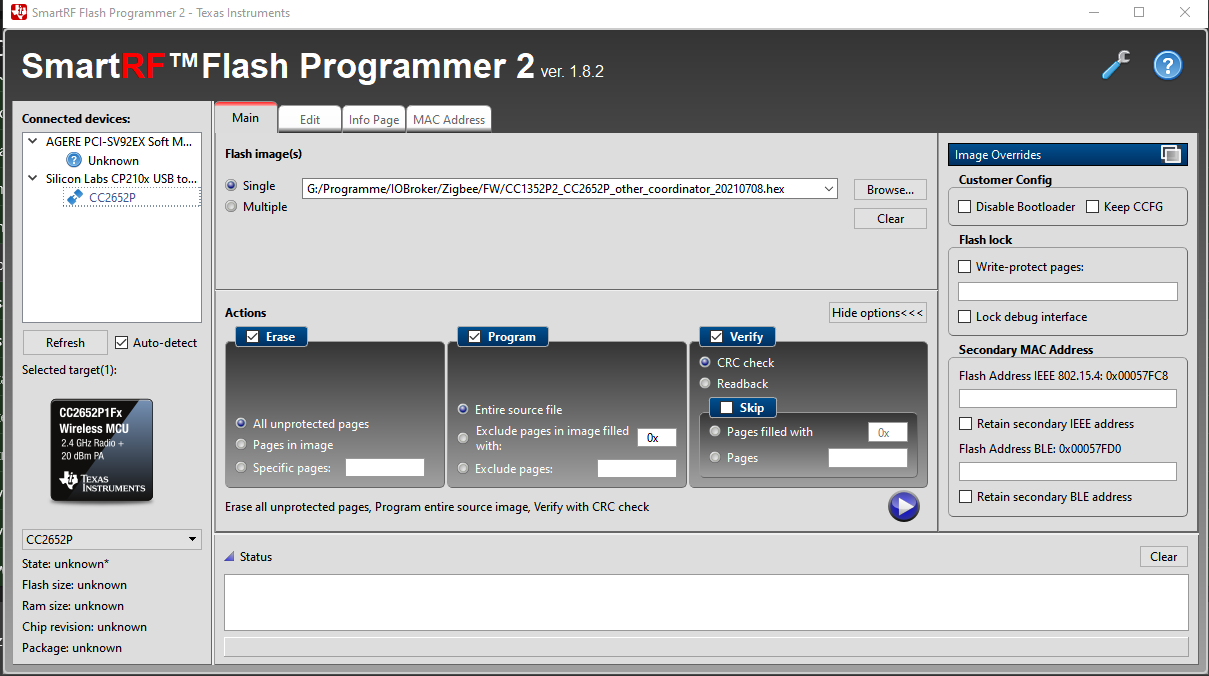Image resolution: width=1209 pixels, height=676 pixels.
Task: Collapse the Status panel triangle
Action: (229, 557)
